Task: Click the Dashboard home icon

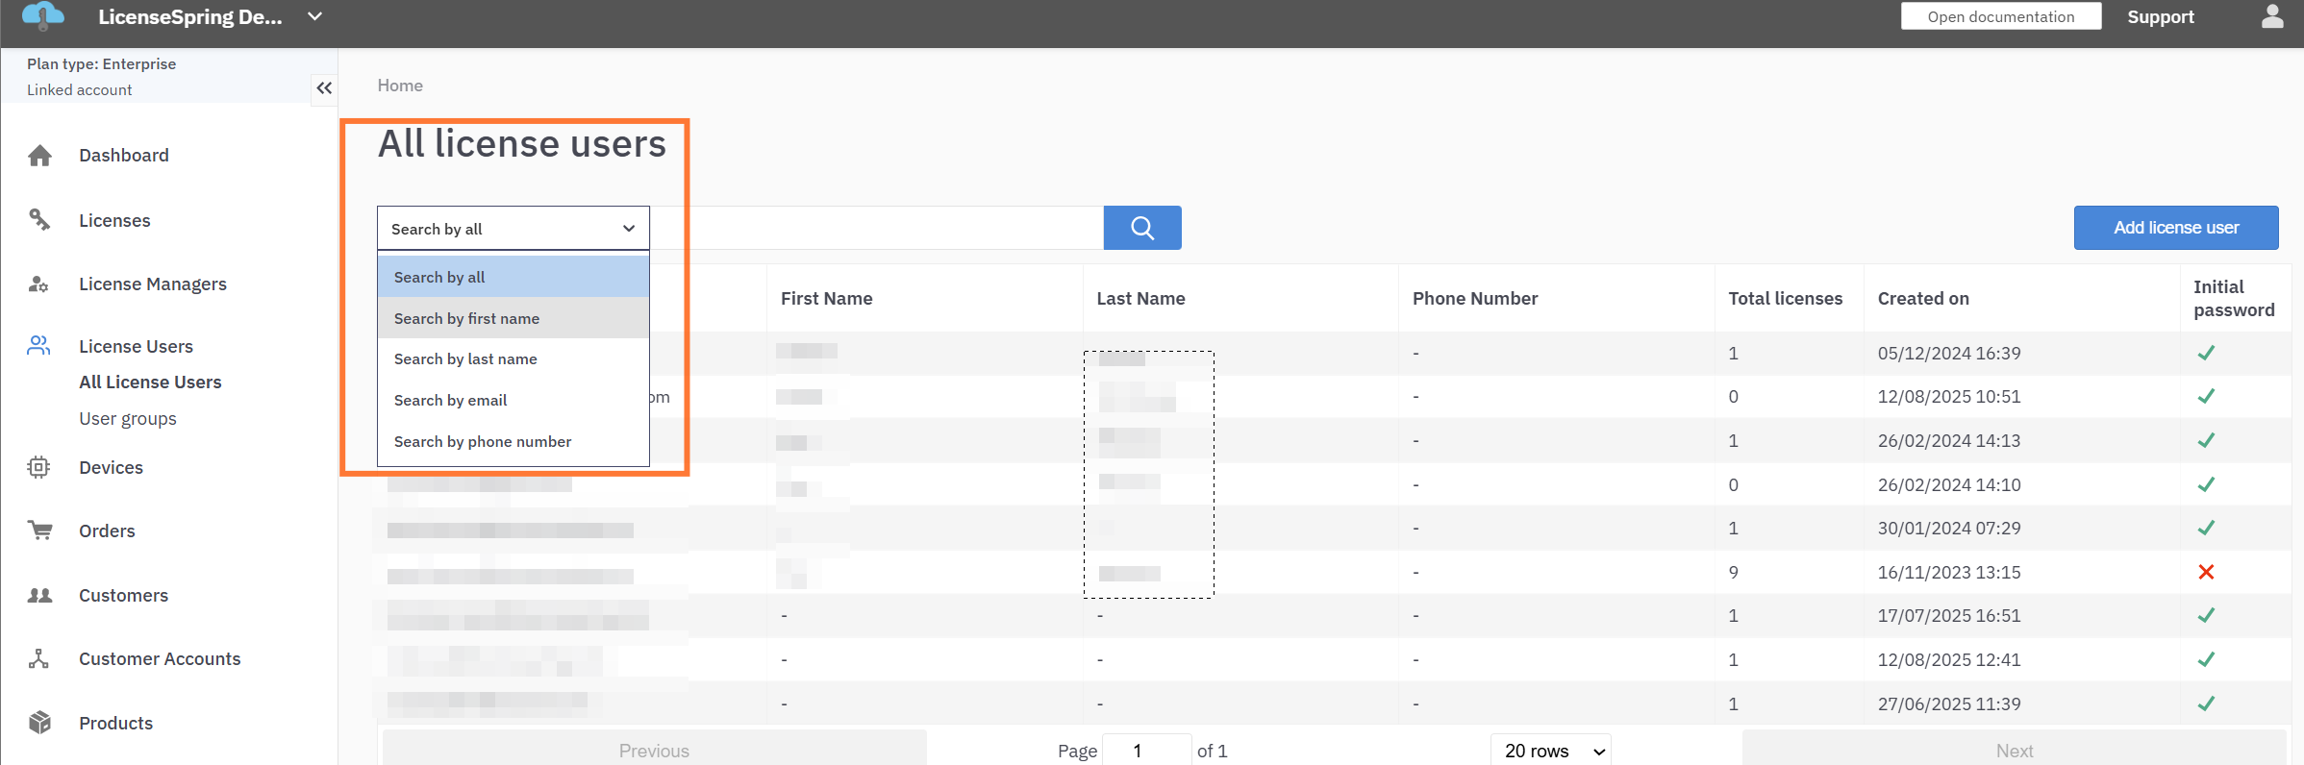Action: [40, 156]
